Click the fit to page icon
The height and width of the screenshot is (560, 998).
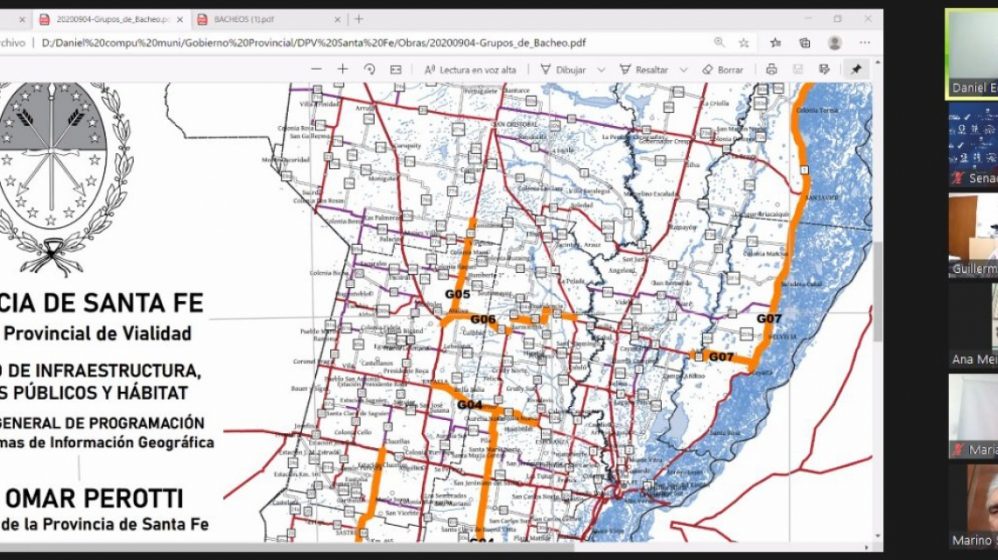click(x=396, y=69)
